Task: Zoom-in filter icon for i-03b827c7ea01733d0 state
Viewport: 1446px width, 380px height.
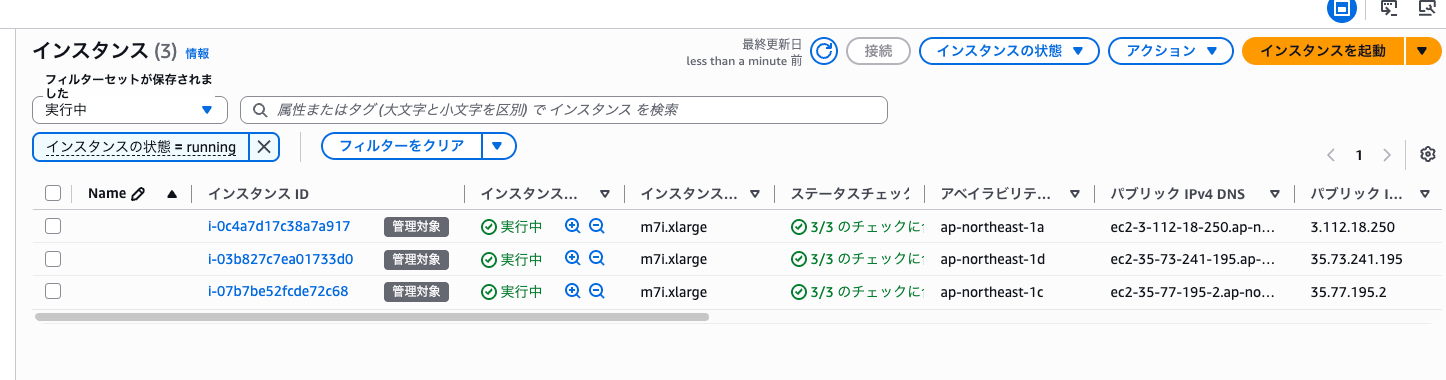Action: tap(573, 259)
